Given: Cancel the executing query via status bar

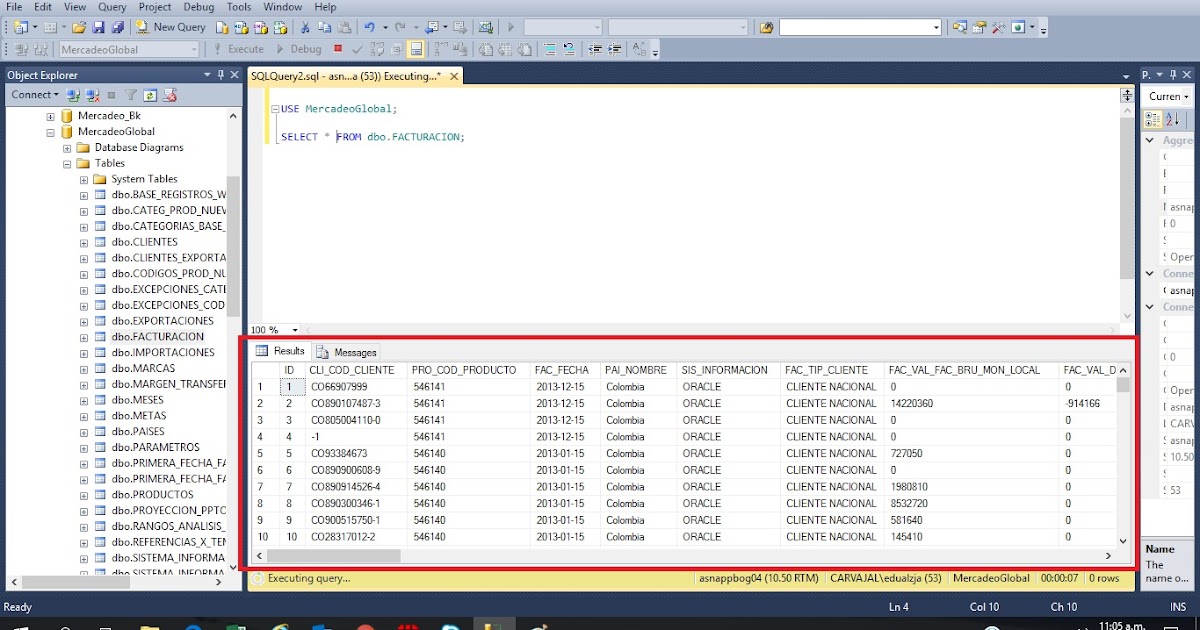Looking at the screenshot, I should coord(257,577).
